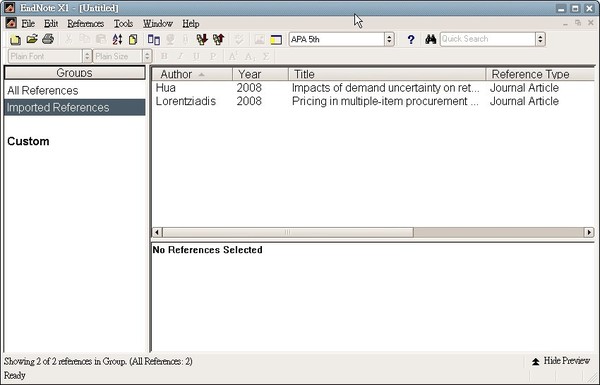The height and width of the screenshot is (385, 600).
Task: Click the Groups header button
Action: (75, 73)
